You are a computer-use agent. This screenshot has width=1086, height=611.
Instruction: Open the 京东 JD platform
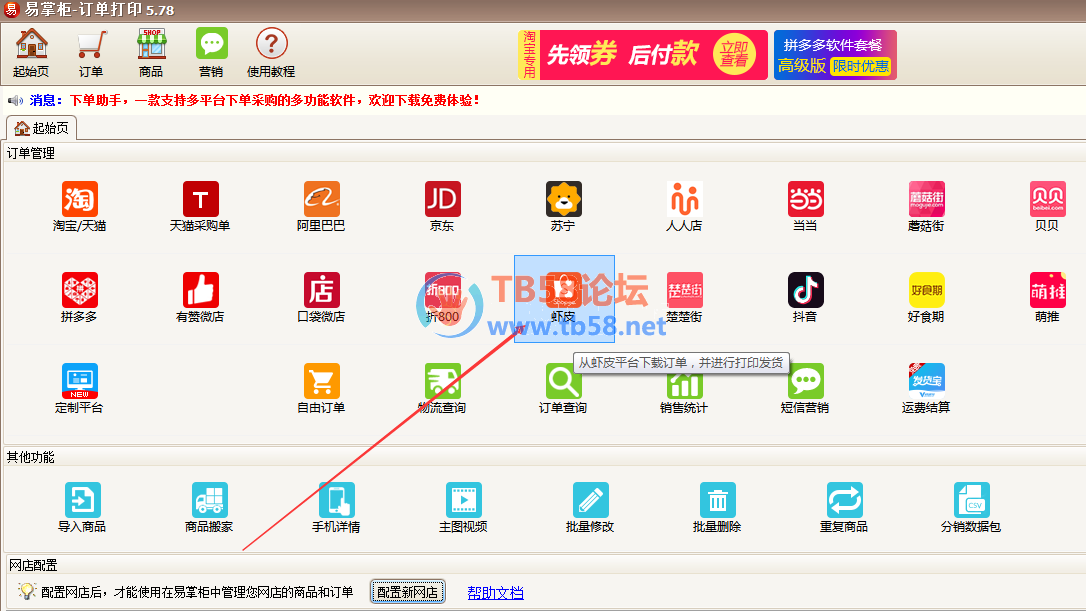click(443, 206)
